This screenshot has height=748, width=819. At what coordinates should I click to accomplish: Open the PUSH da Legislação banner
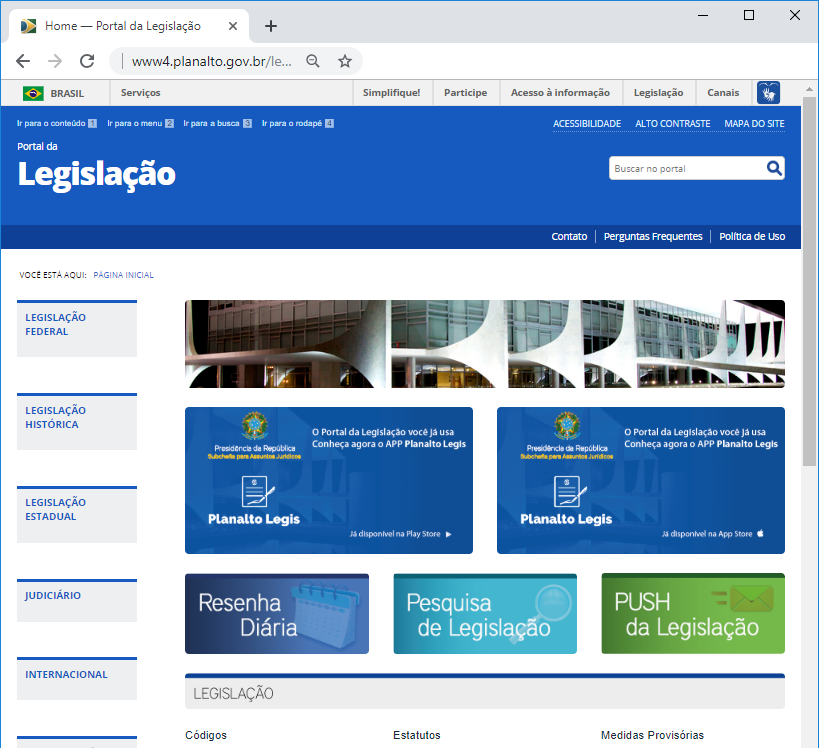tap(692, 612)
